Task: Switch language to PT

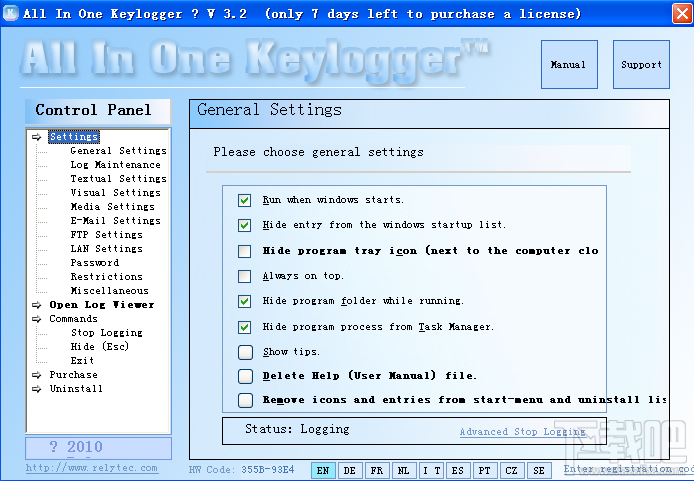Action: pyautogui.click(x=484, y=470)
